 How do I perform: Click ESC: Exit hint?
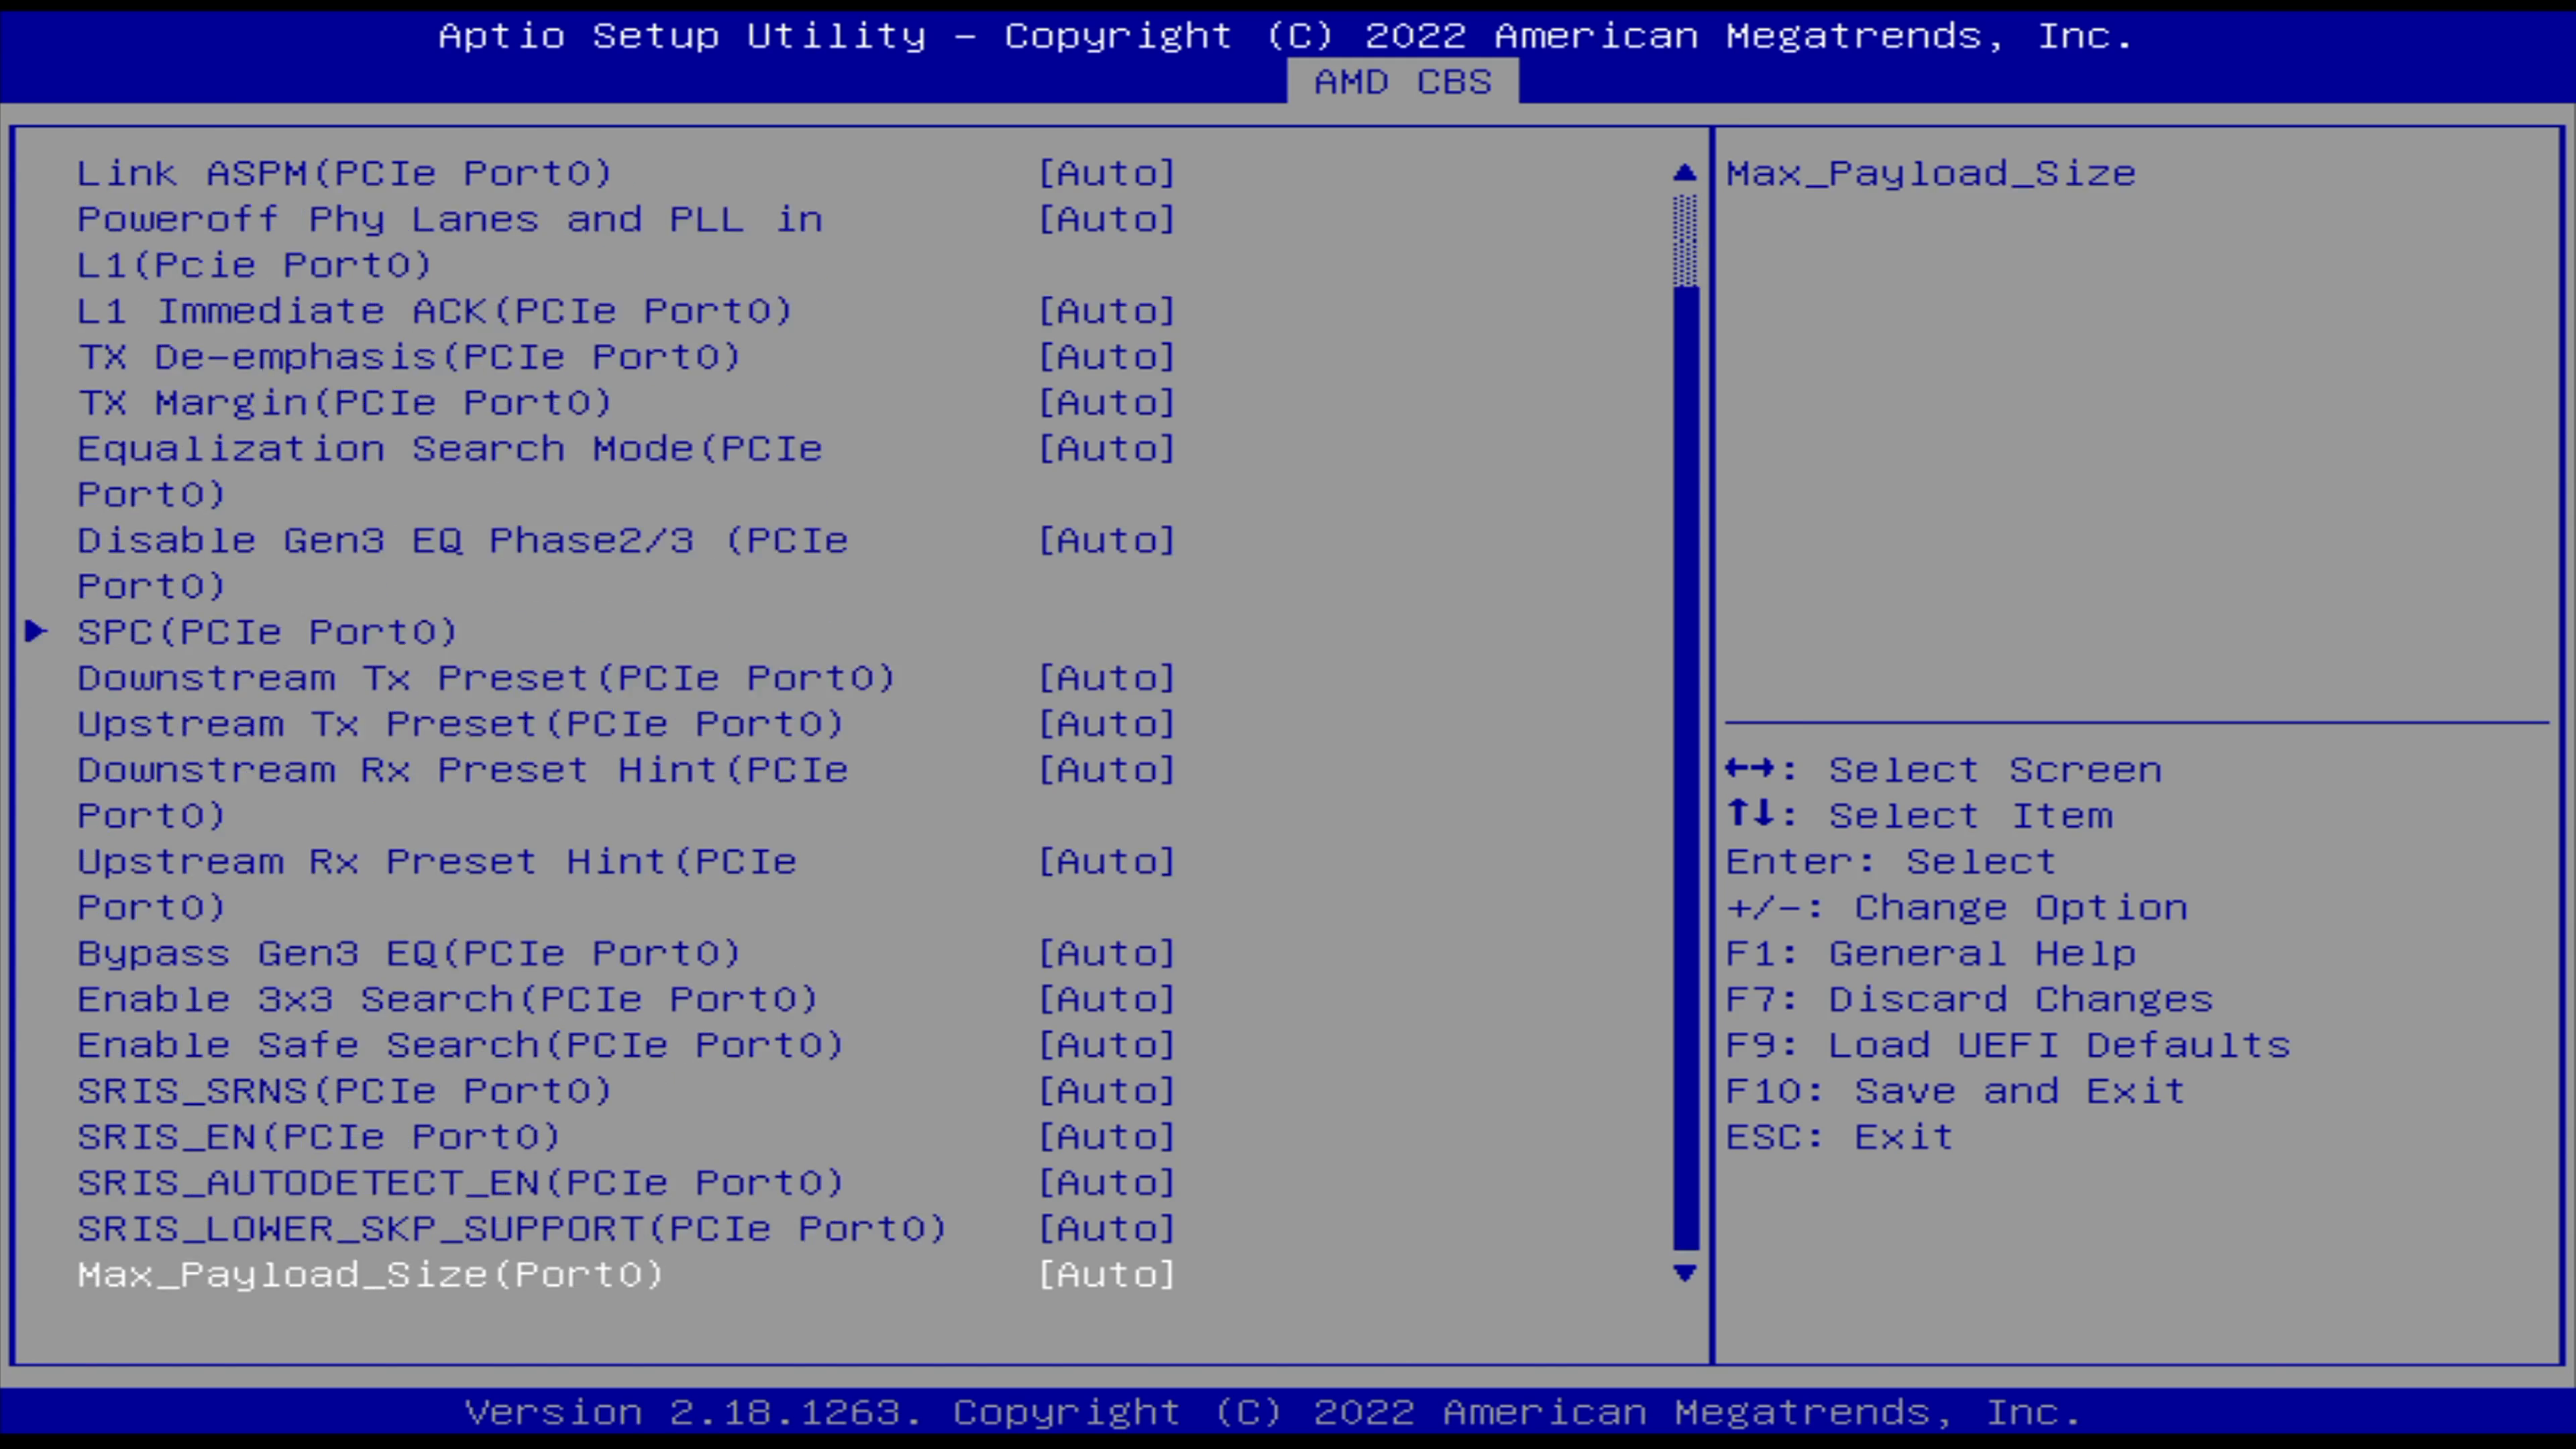click(x=1840, y=1137)
